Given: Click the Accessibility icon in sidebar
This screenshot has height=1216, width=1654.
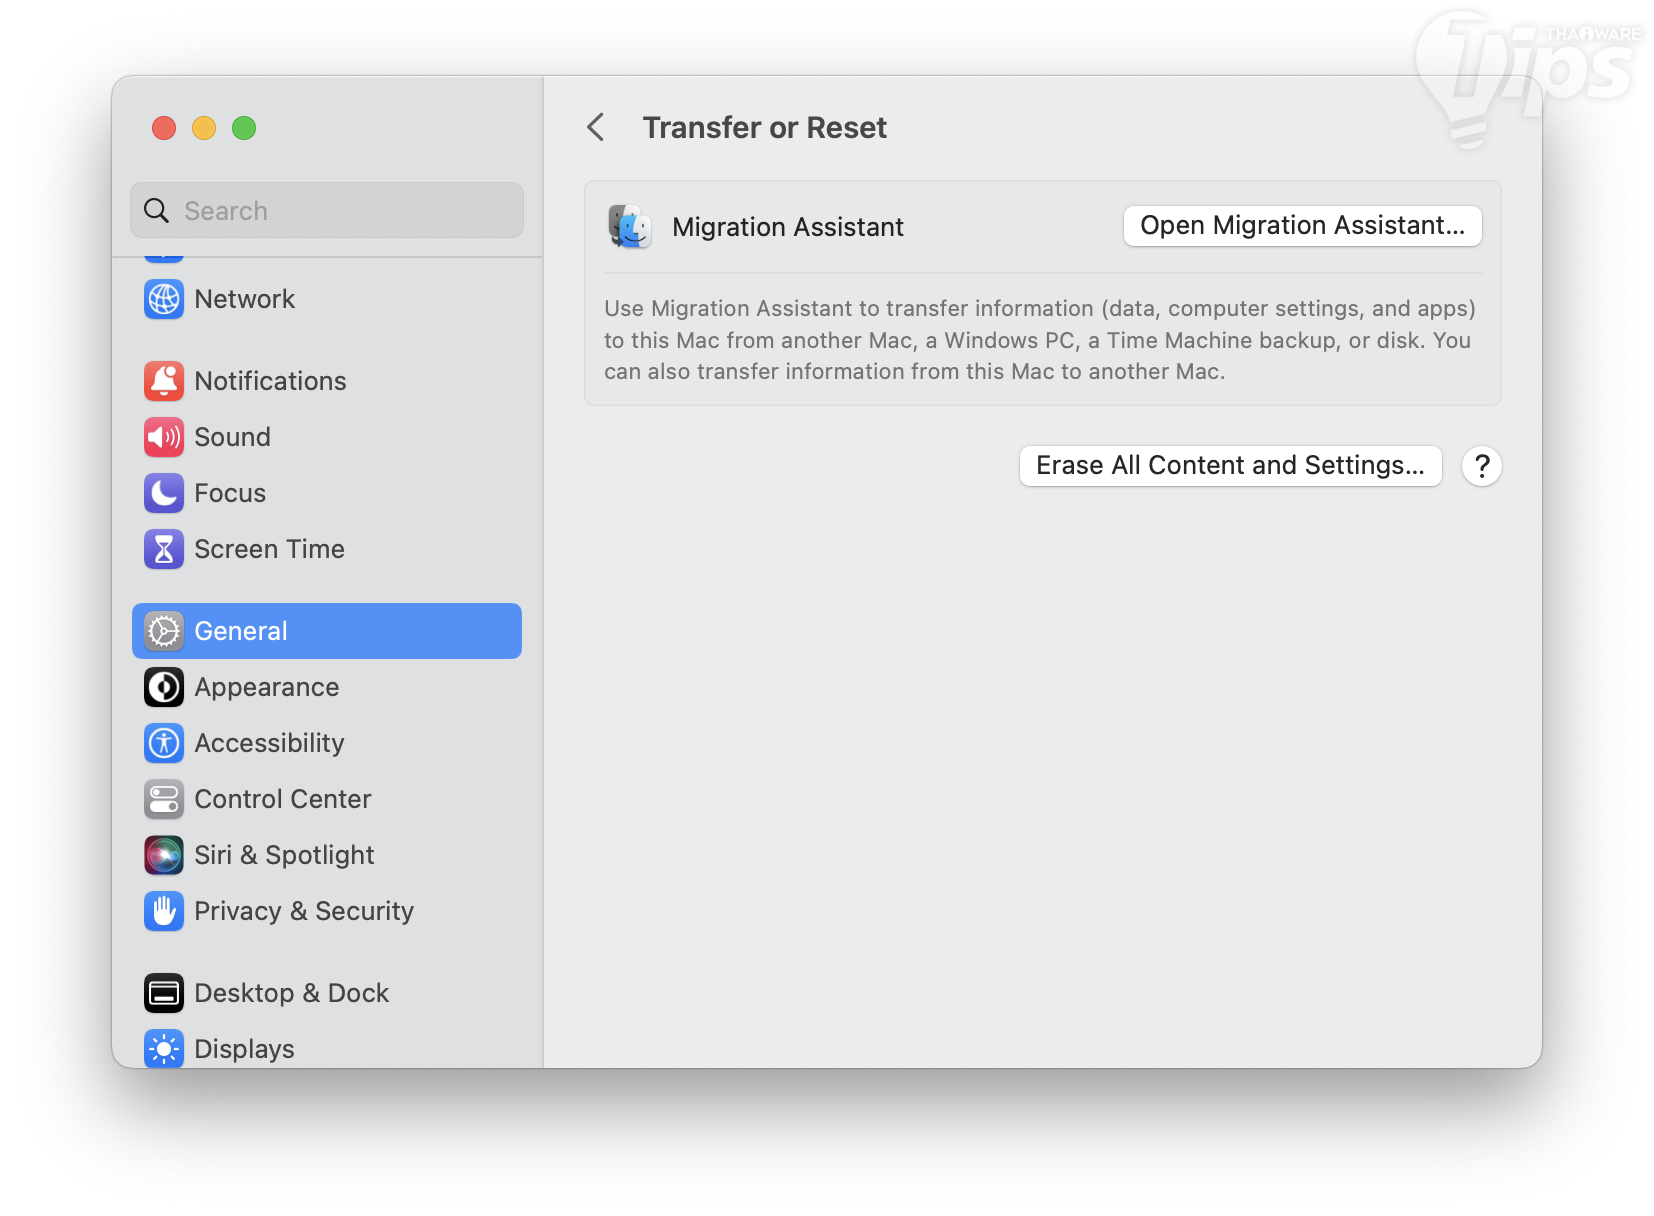Looking at the screenshot, I should [164, 743].
